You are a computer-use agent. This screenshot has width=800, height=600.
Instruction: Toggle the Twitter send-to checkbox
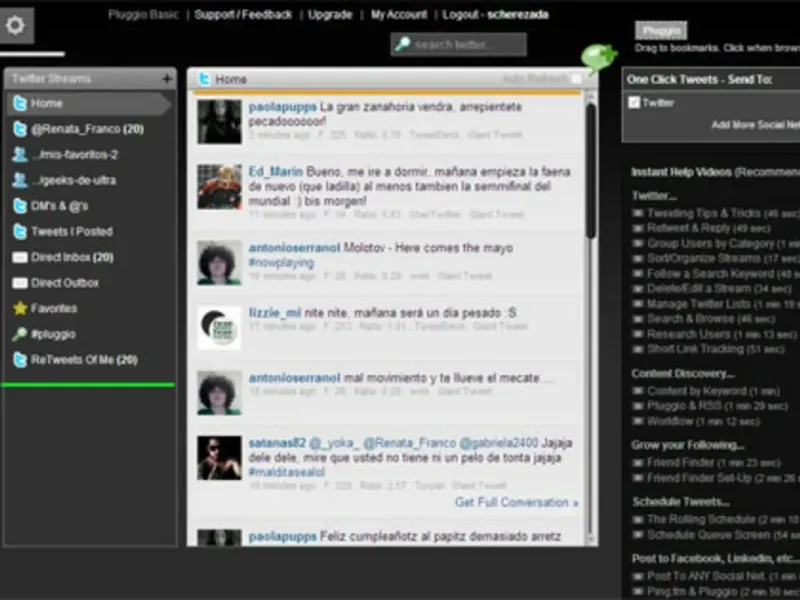pos(634,103)
